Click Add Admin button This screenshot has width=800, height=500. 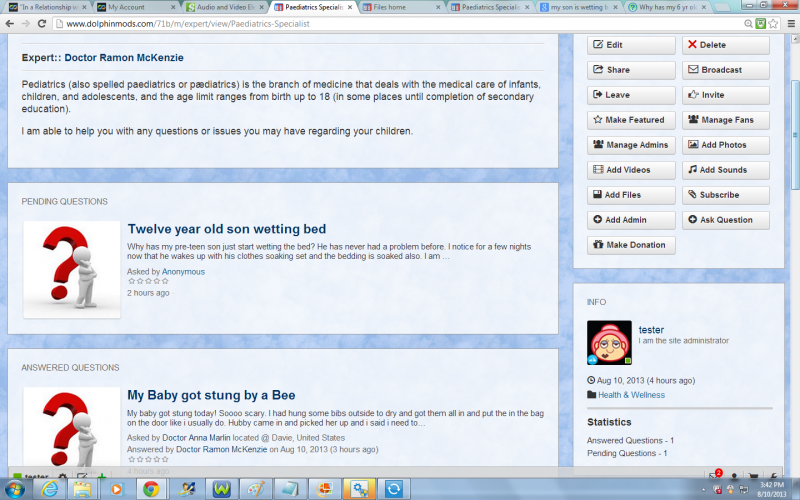[x=631, y=220]
